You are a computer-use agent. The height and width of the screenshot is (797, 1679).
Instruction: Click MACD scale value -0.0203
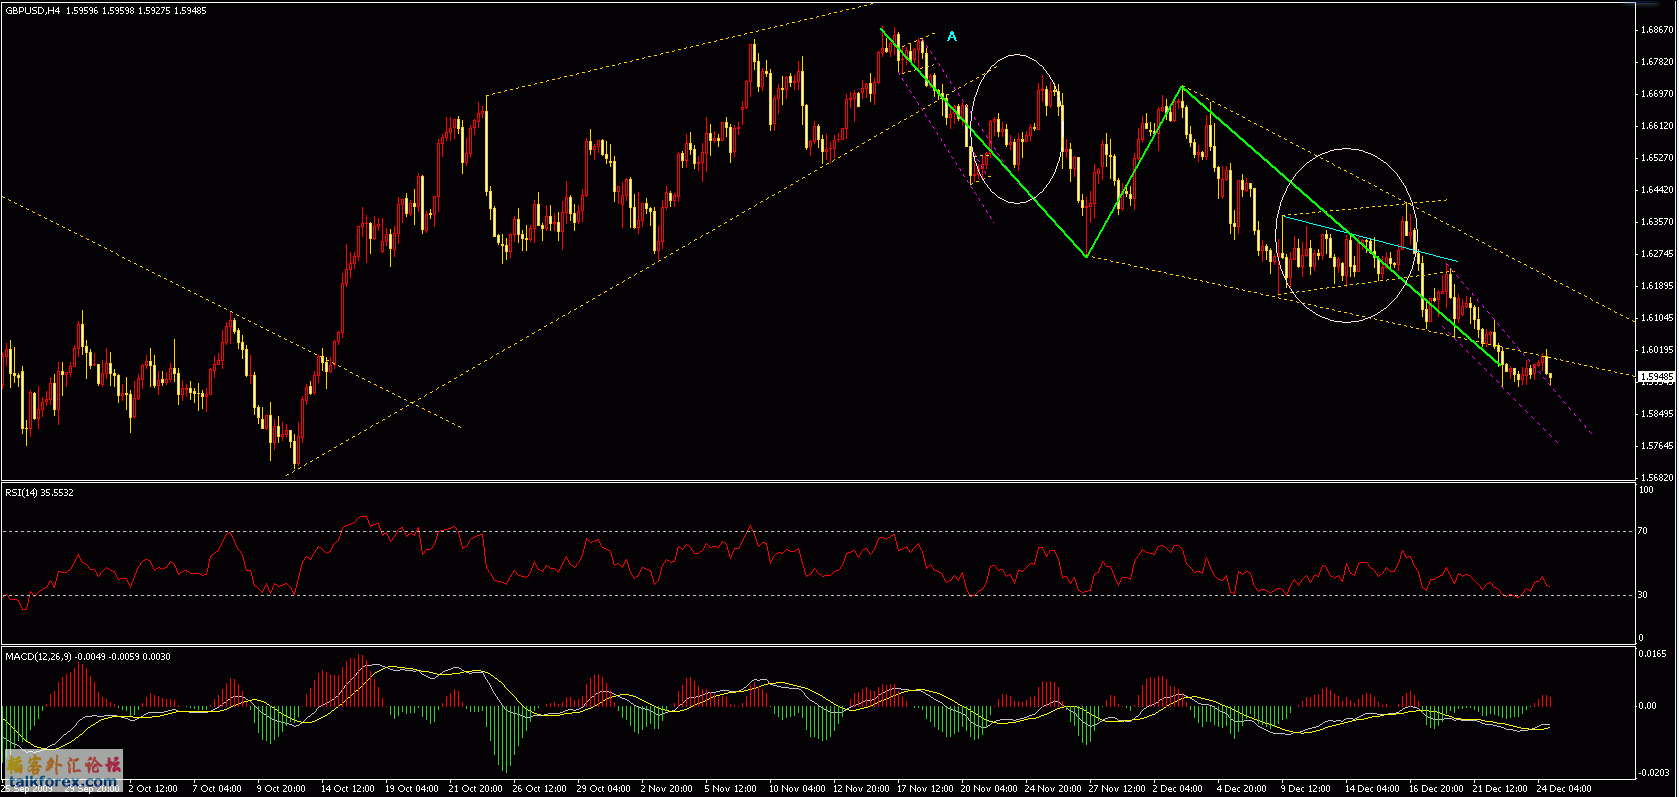click(1654, 773)
